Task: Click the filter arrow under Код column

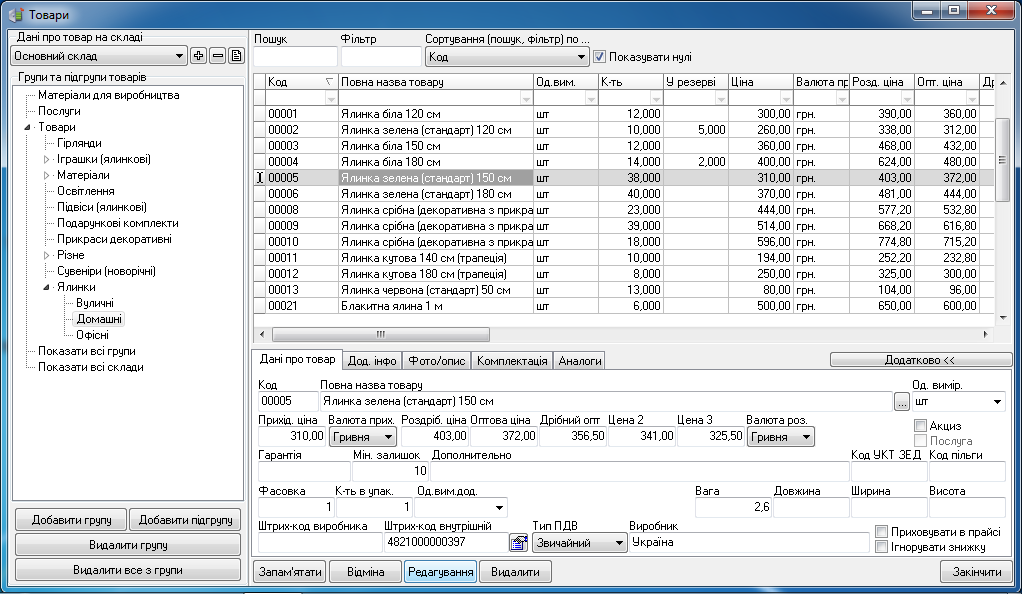Action: [x=330, y=98]
